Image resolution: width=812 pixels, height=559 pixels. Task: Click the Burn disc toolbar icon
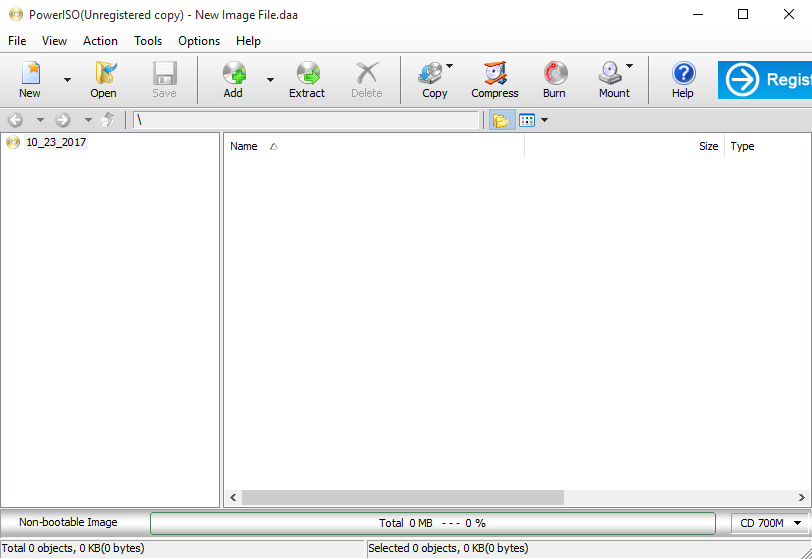coord(555,74)
